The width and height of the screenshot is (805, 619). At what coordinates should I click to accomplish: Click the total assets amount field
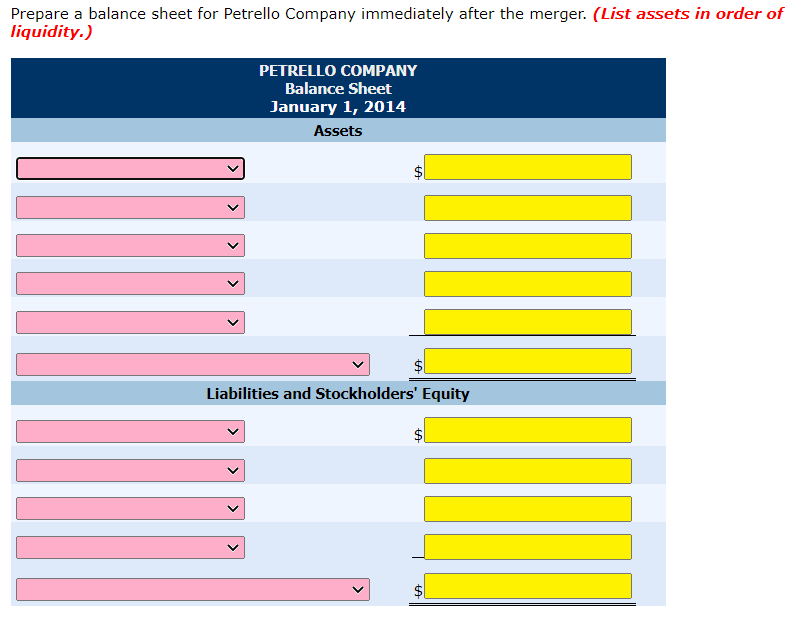click(x=528, y=361)
